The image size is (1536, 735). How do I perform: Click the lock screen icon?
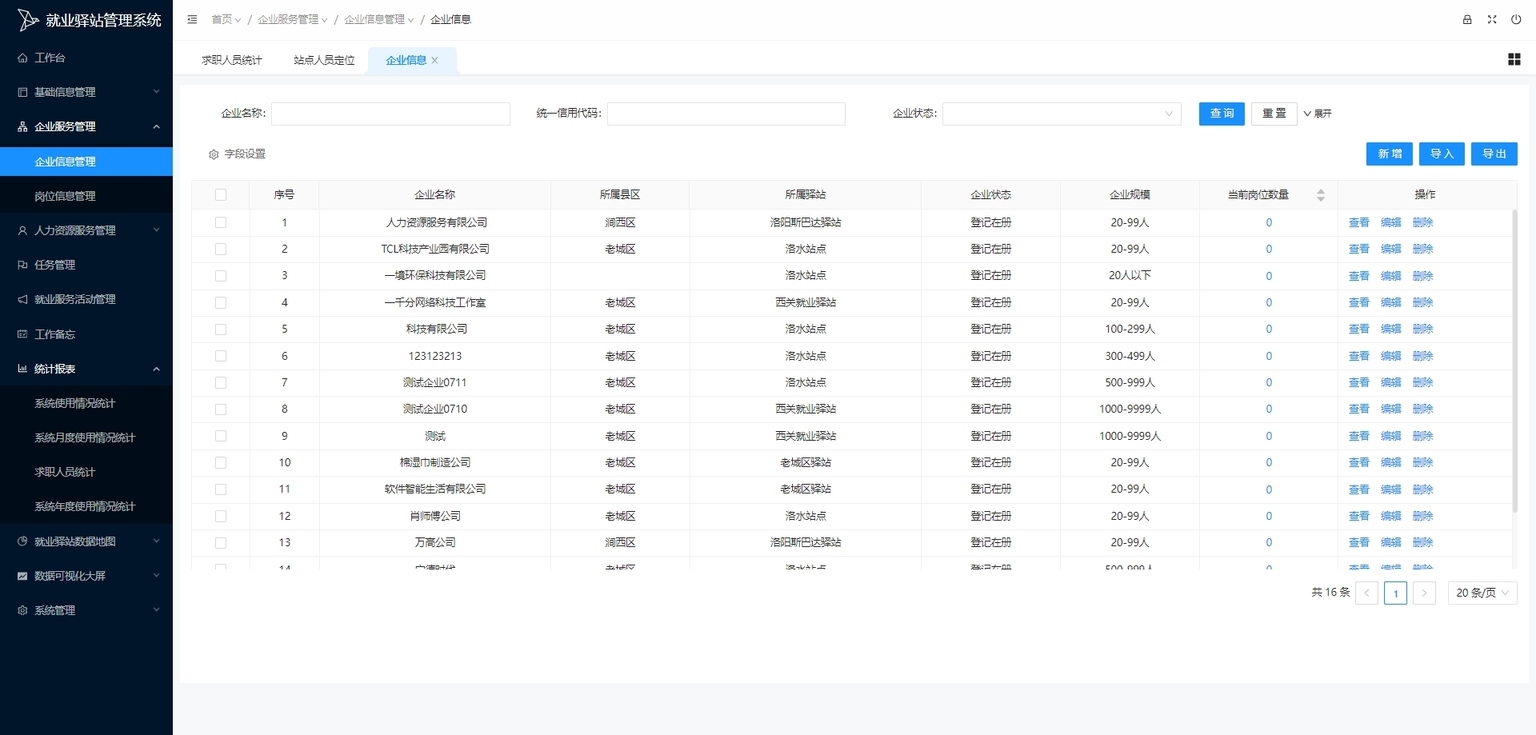point(1467,19)
